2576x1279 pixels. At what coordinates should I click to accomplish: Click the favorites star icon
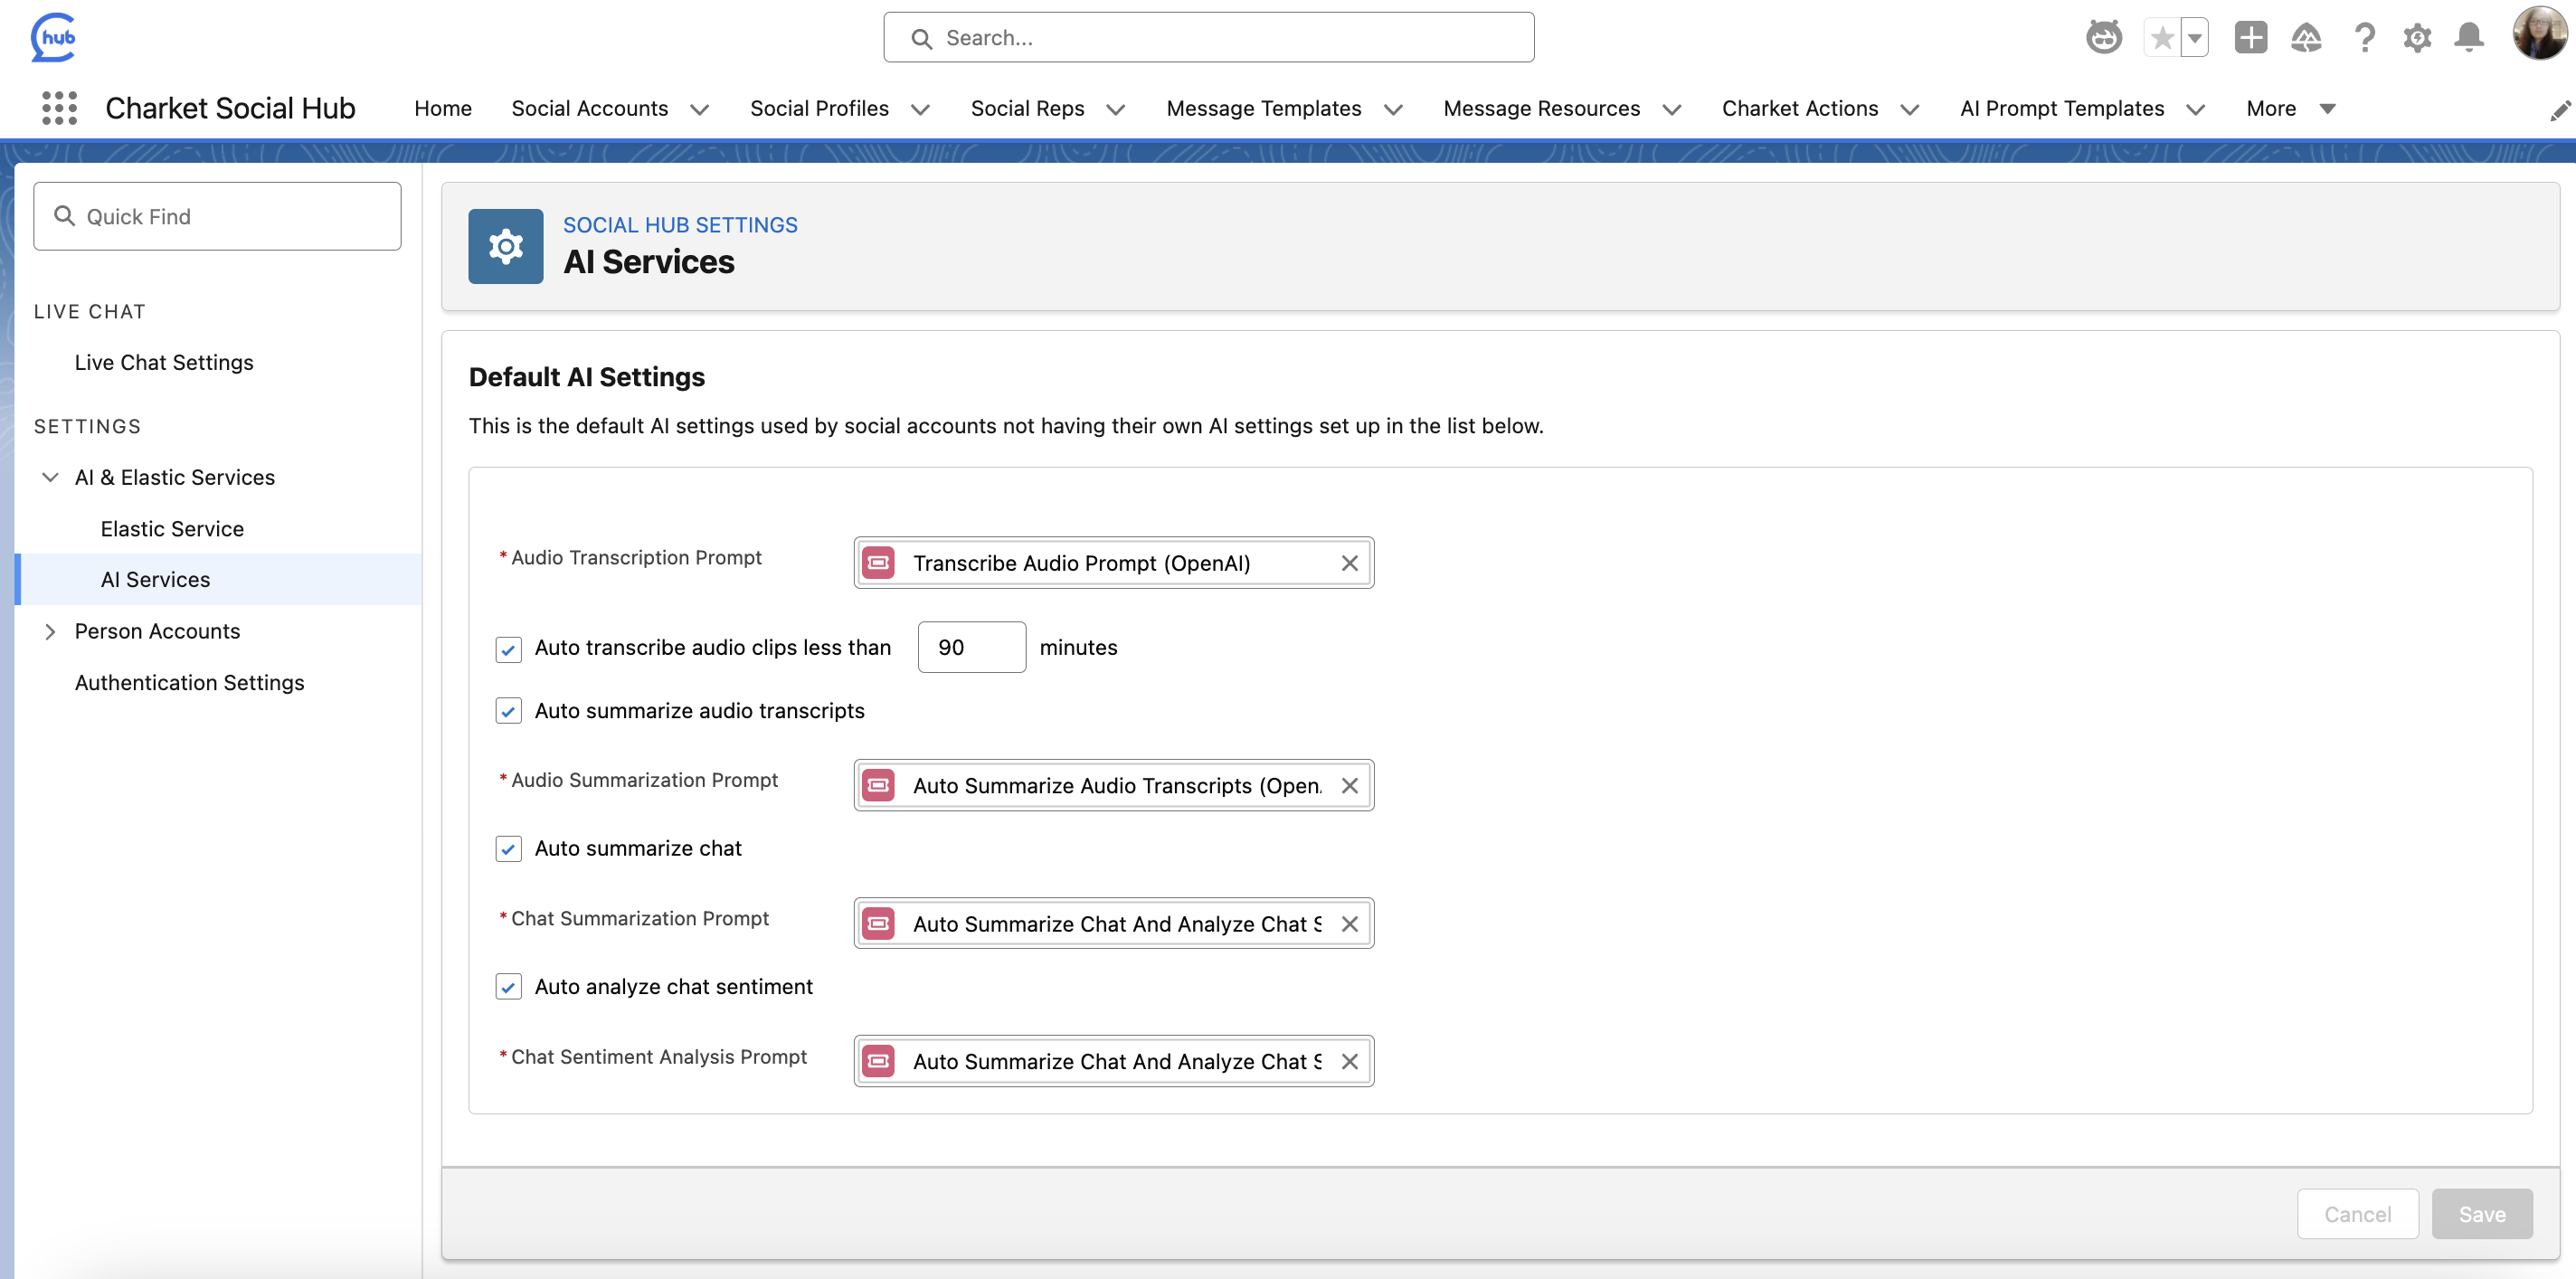tap(2161, 38)
